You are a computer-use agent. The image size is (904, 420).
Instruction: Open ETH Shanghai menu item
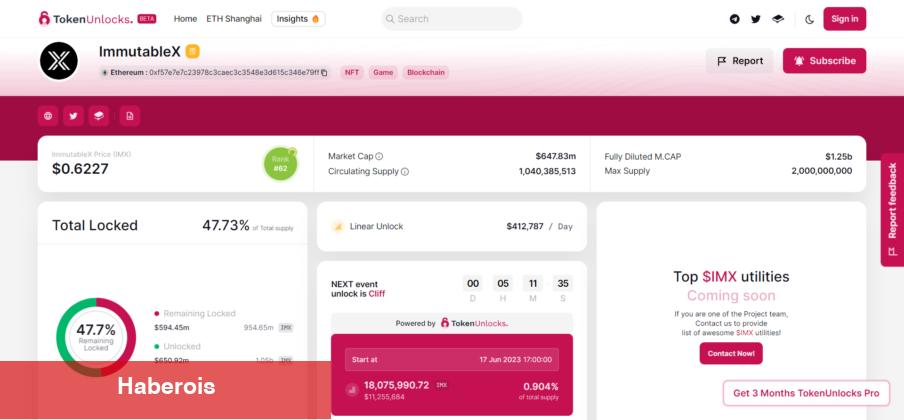(234, 18)
